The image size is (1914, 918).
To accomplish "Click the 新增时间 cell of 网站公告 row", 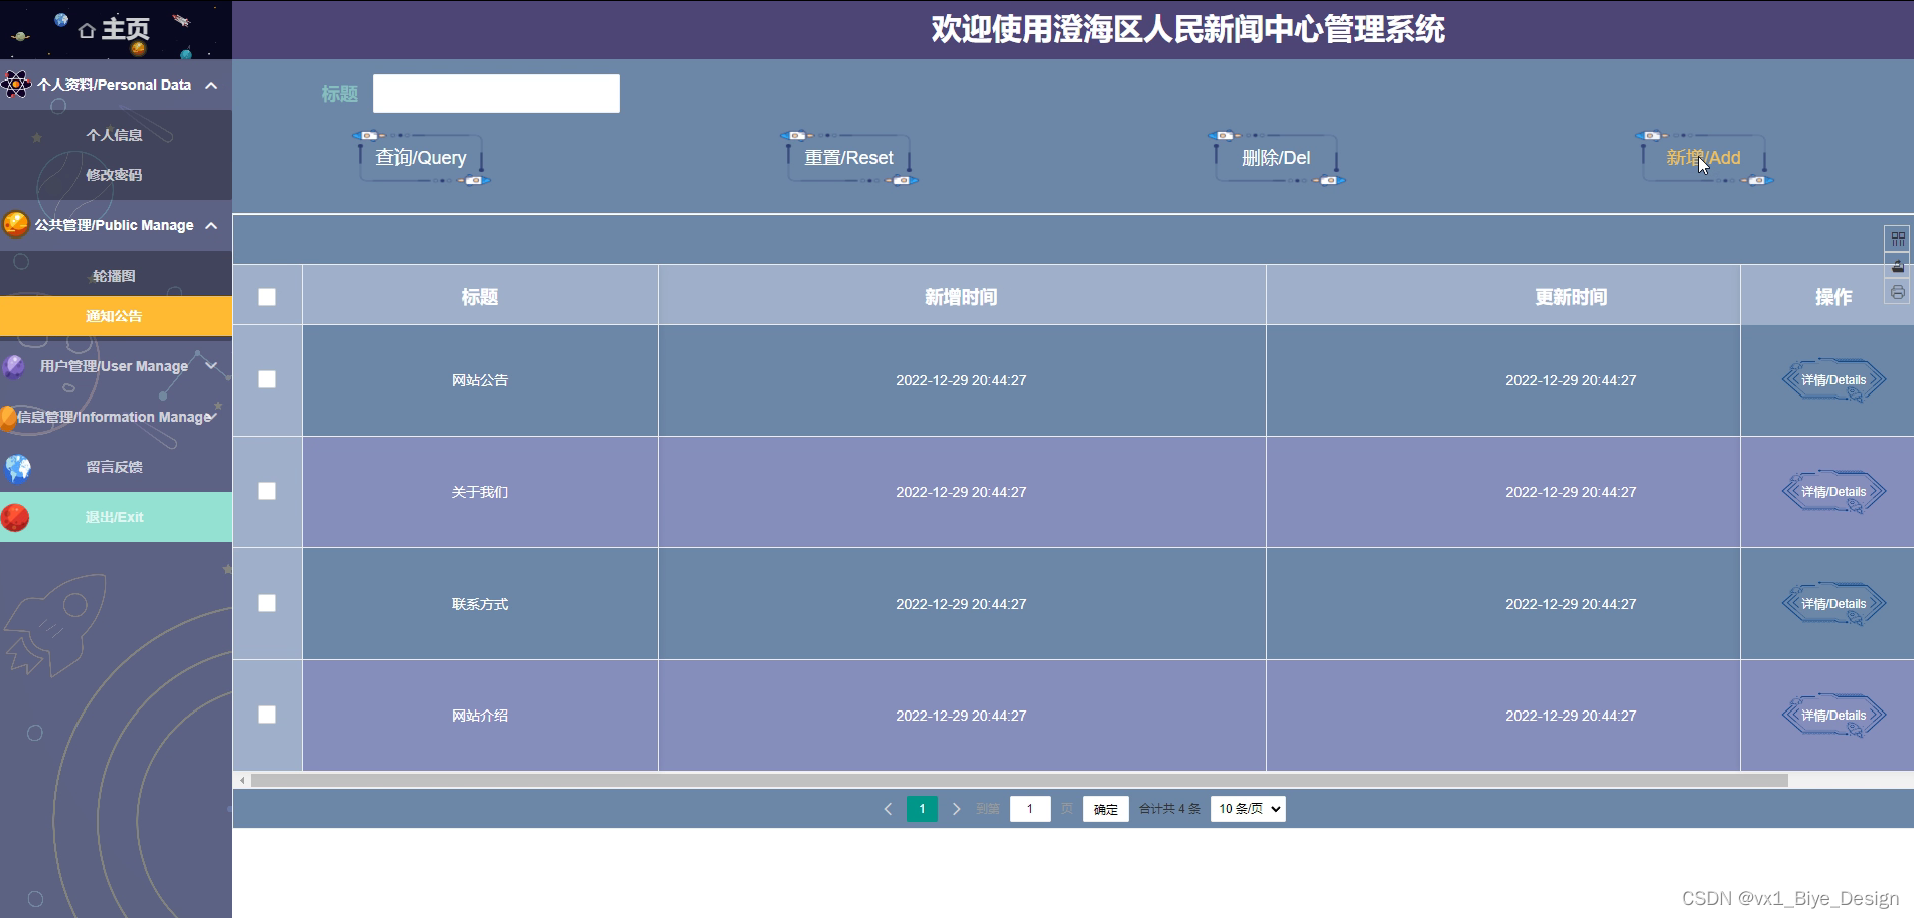I will 961,380.
